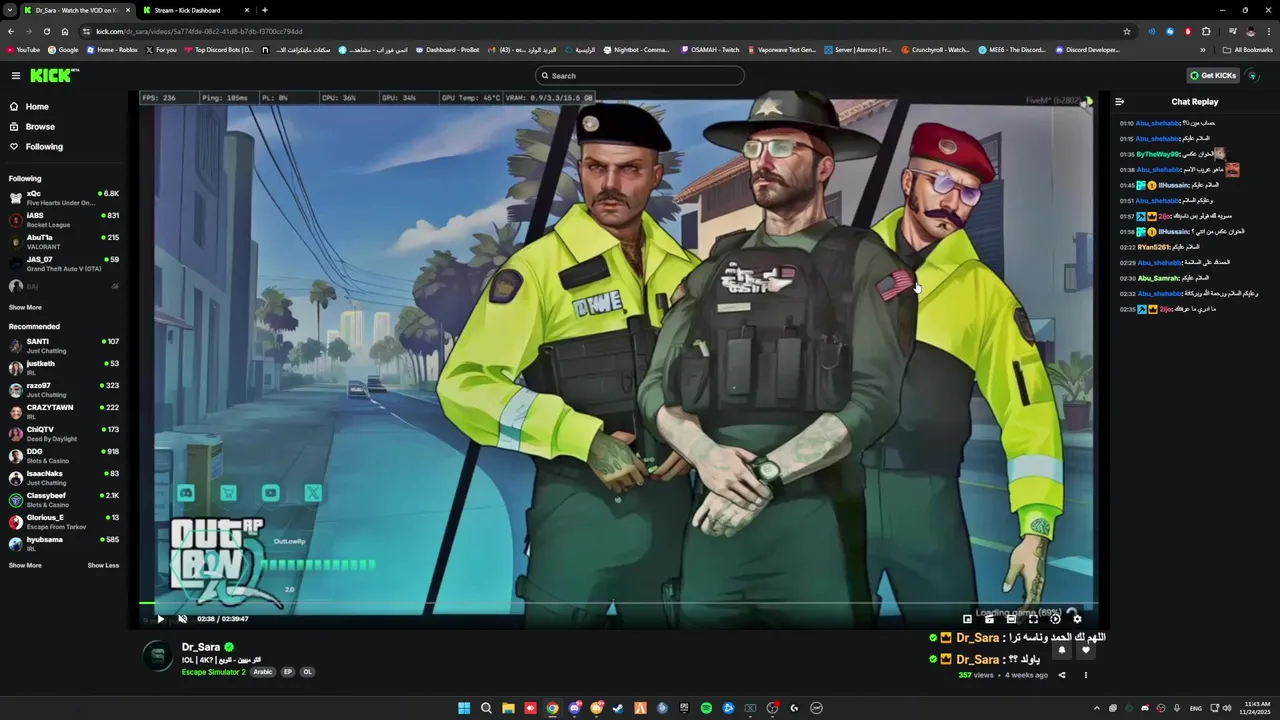Collapse the Chat Replay panel
The height and width of the screenshot is (720, 1280).
[1120, 102]
